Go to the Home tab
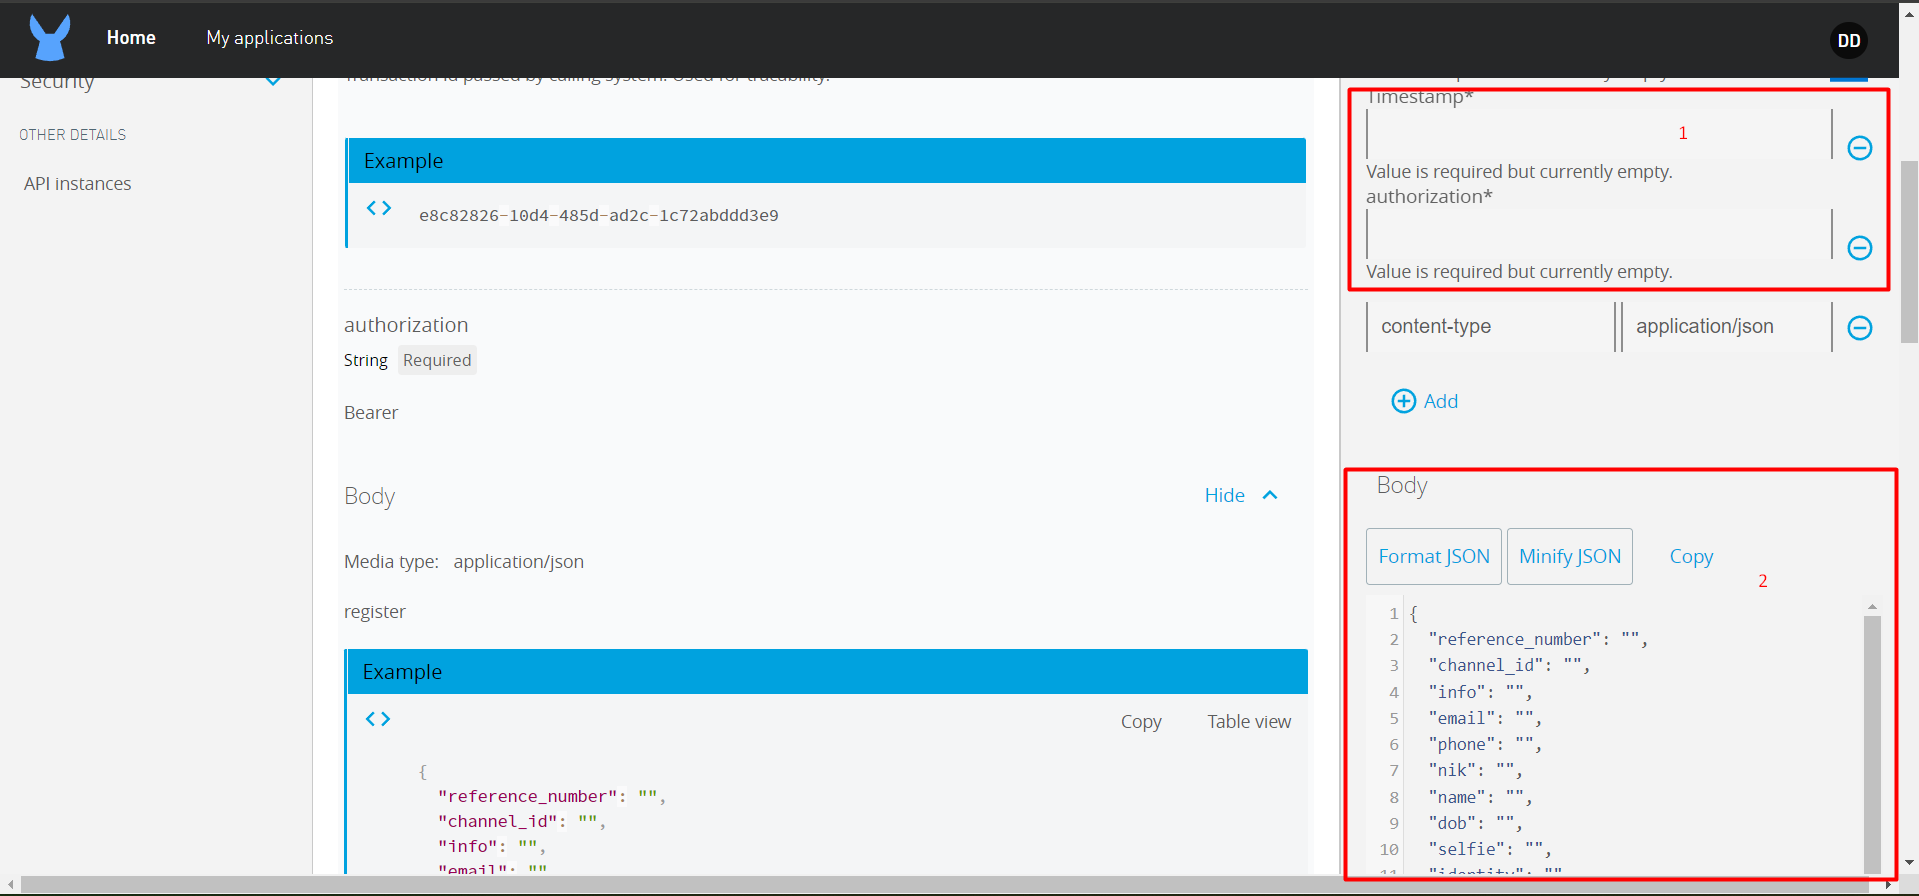1919x896 pixels. 131,38
